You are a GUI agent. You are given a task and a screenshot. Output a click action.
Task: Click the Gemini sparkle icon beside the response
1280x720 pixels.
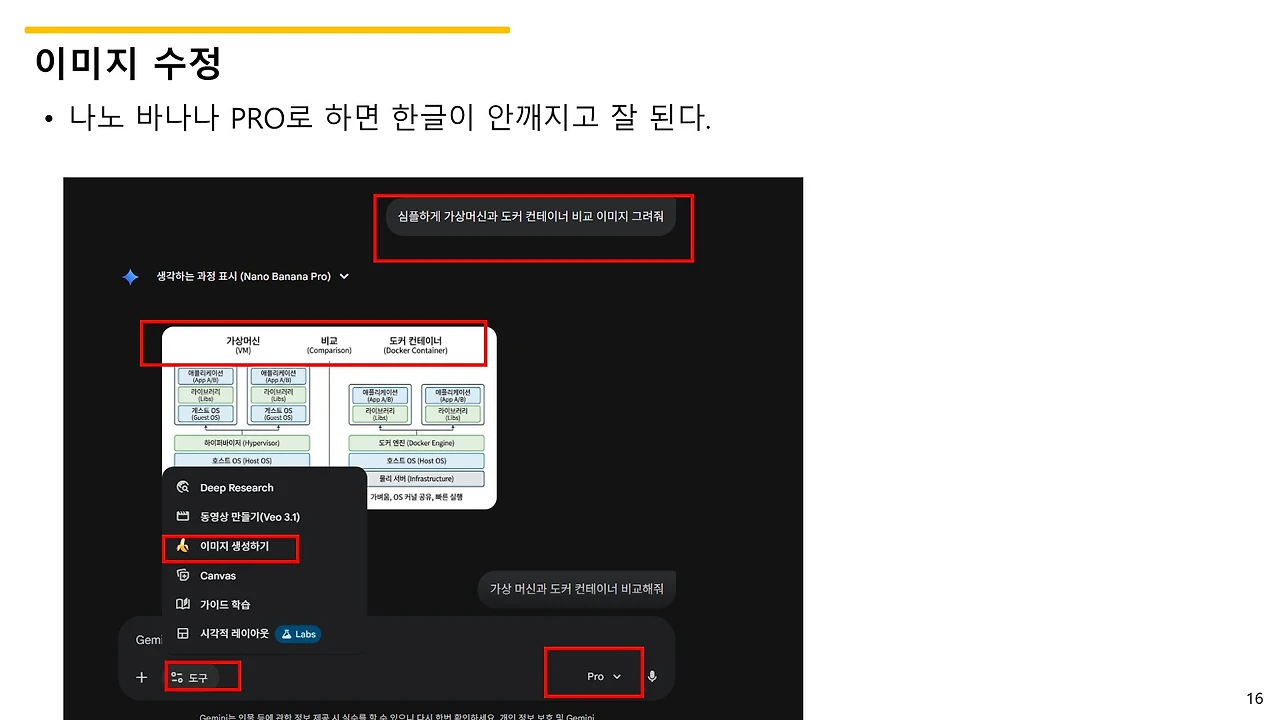pyautogui.click(x=130, y=277)
